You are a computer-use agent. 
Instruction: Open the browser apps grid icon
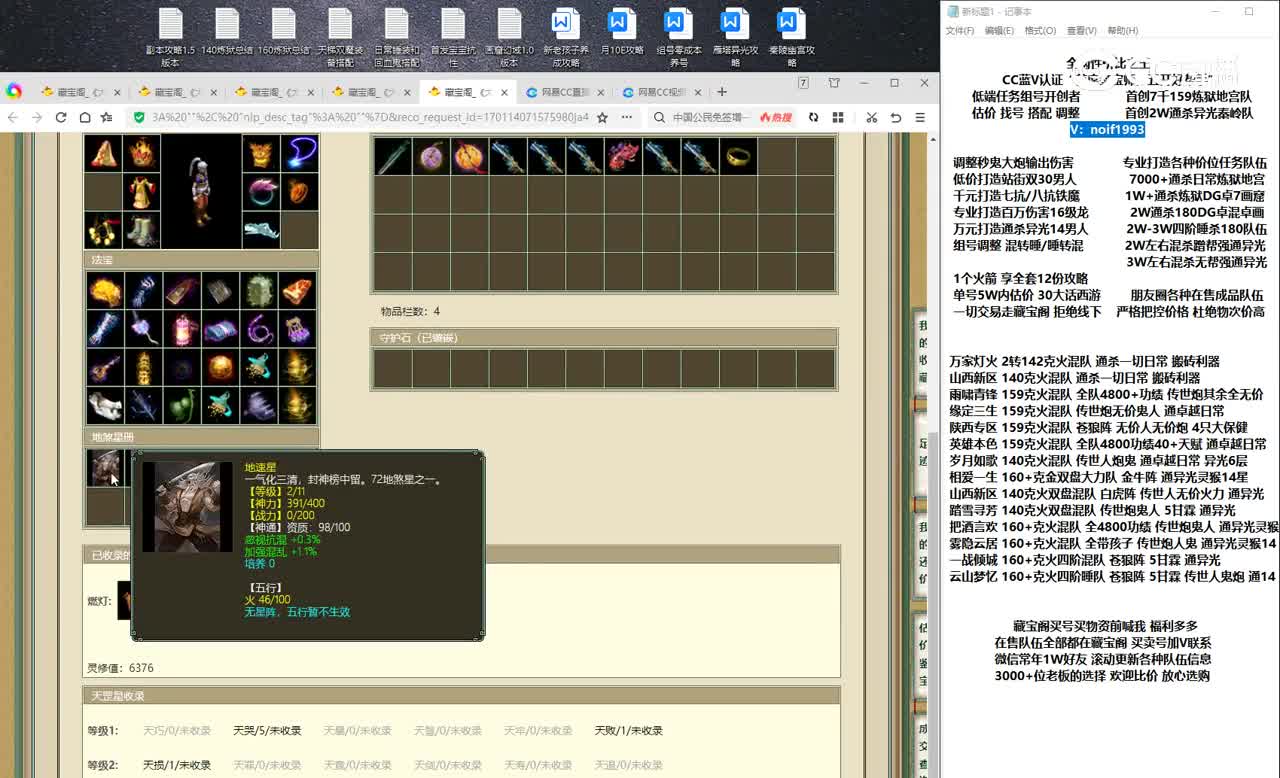[x=837, y=117]
